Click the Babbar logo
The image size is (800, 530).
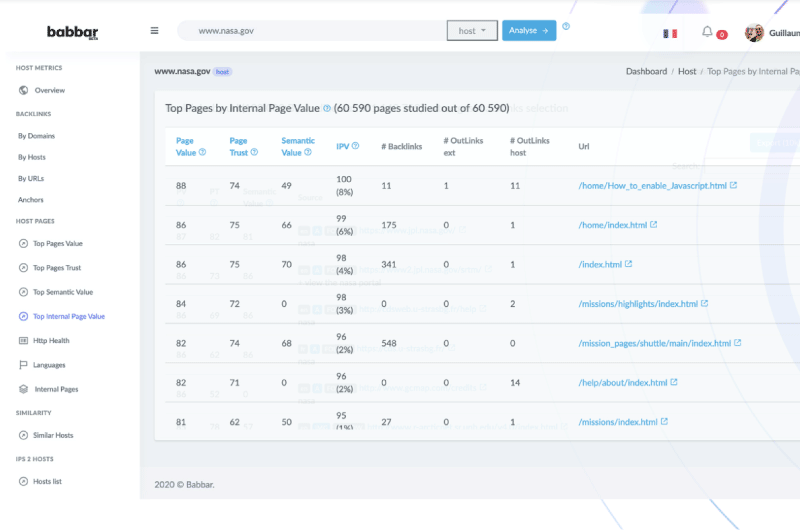coord(72,32)
